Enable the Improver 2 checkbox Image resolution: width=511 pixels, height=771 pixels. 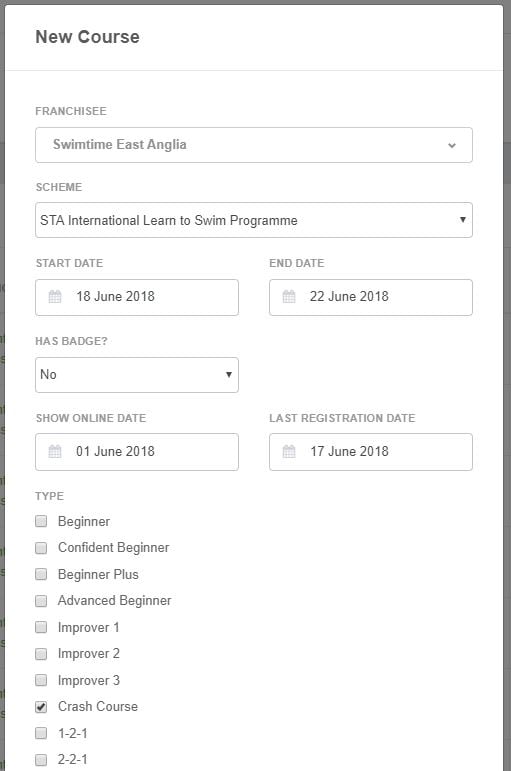pos(41,654)
